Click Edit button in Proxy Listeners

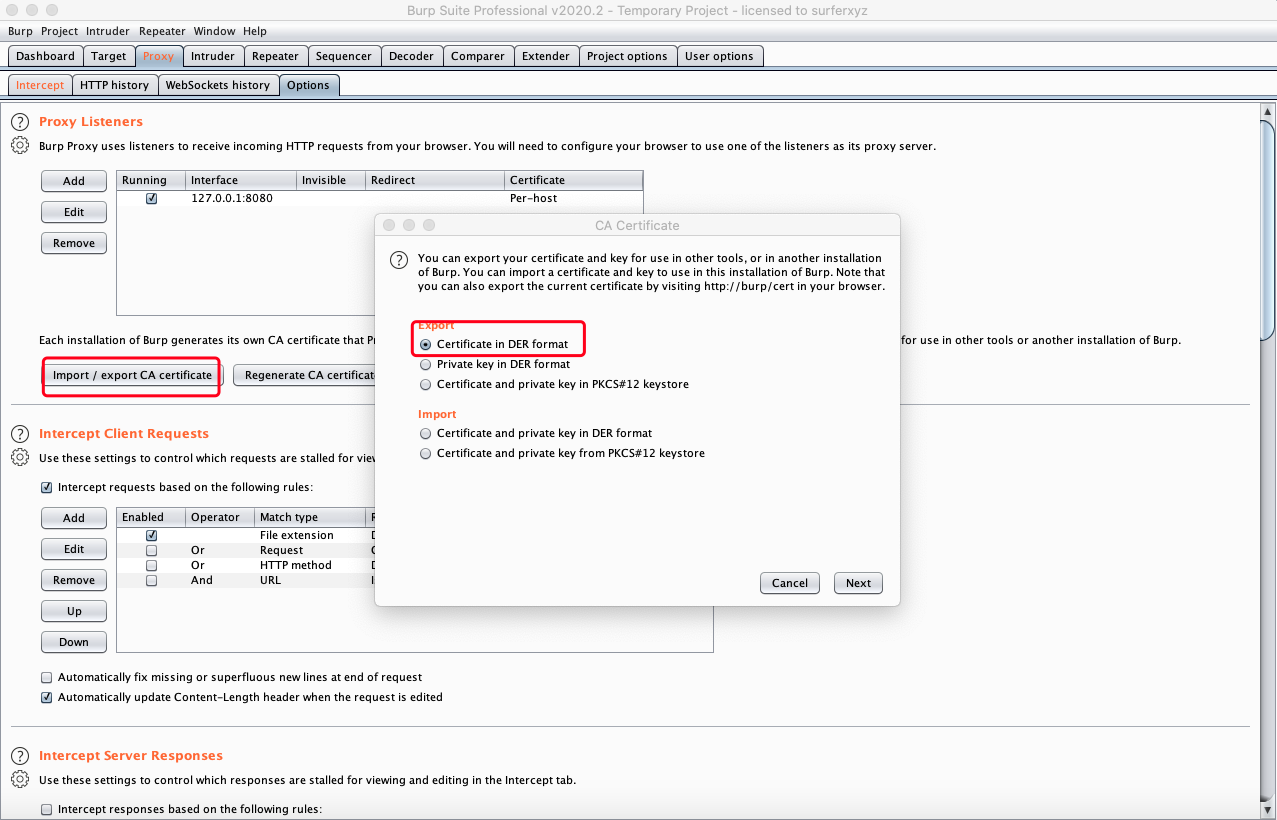[74, 212]
